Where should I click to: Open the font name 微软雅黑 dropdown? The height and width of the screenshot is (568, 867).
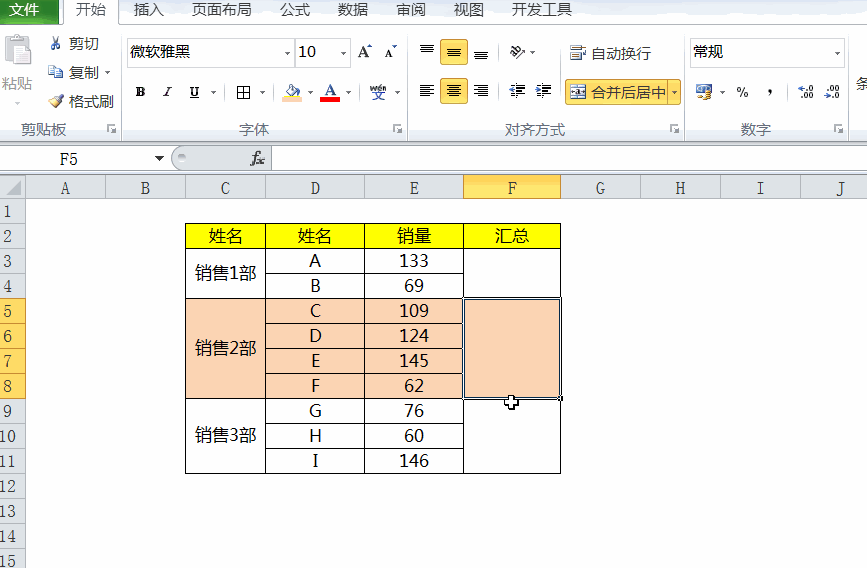[287, 53]
